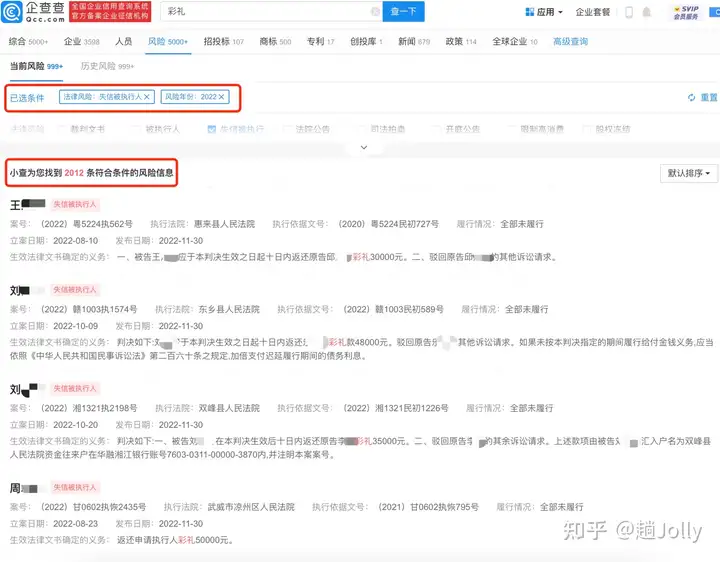This screenshot has width=720, height=562.
Task: Toggle the 股权冻结 checkbox
Action: point(587,129)
